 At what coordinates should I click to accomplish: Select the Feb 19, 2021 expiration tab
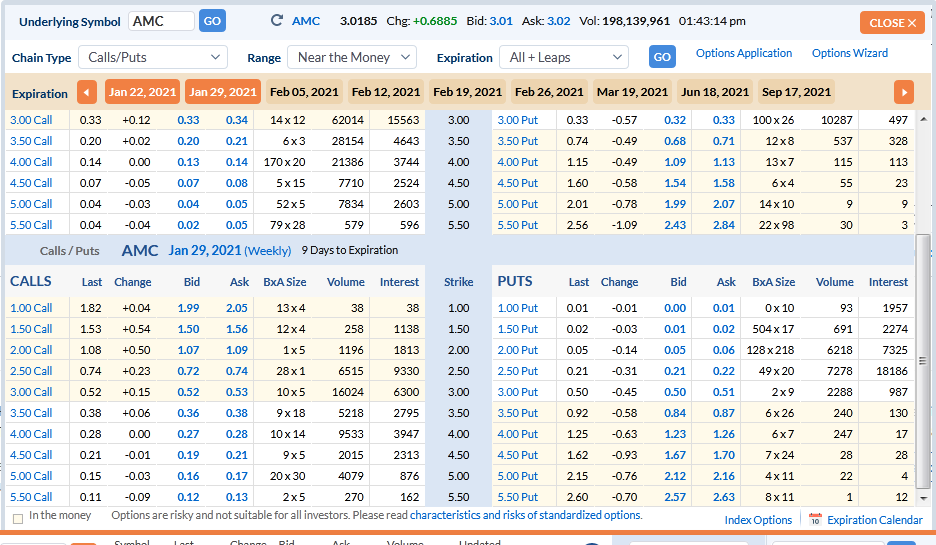click(467, 92)
